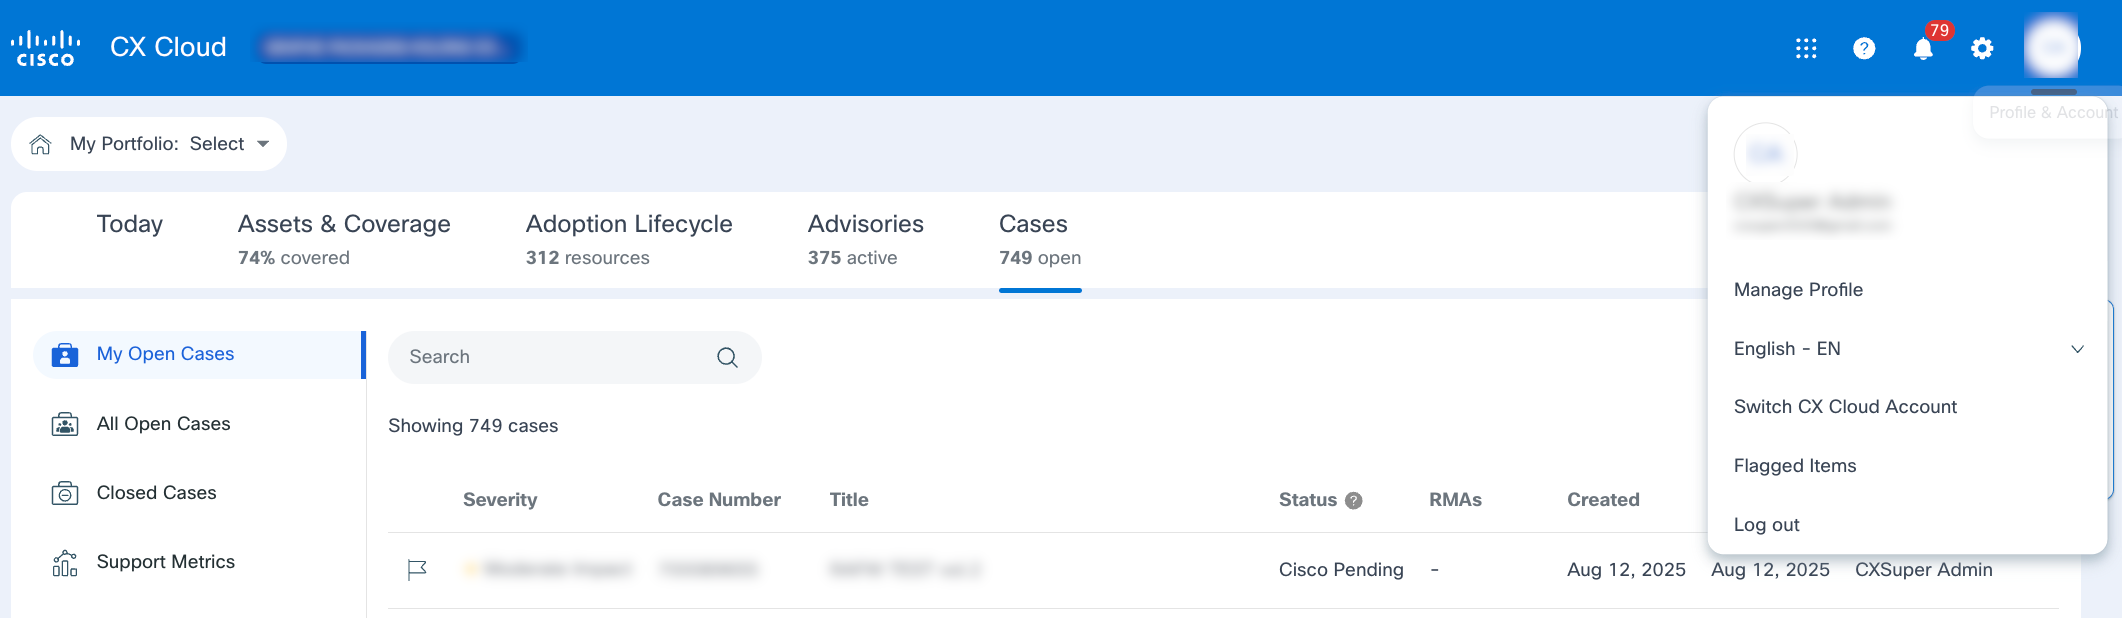This screenshot has width=2122, height=618.
Task: Switch to the Advisories tab
Action: [866, 224]
